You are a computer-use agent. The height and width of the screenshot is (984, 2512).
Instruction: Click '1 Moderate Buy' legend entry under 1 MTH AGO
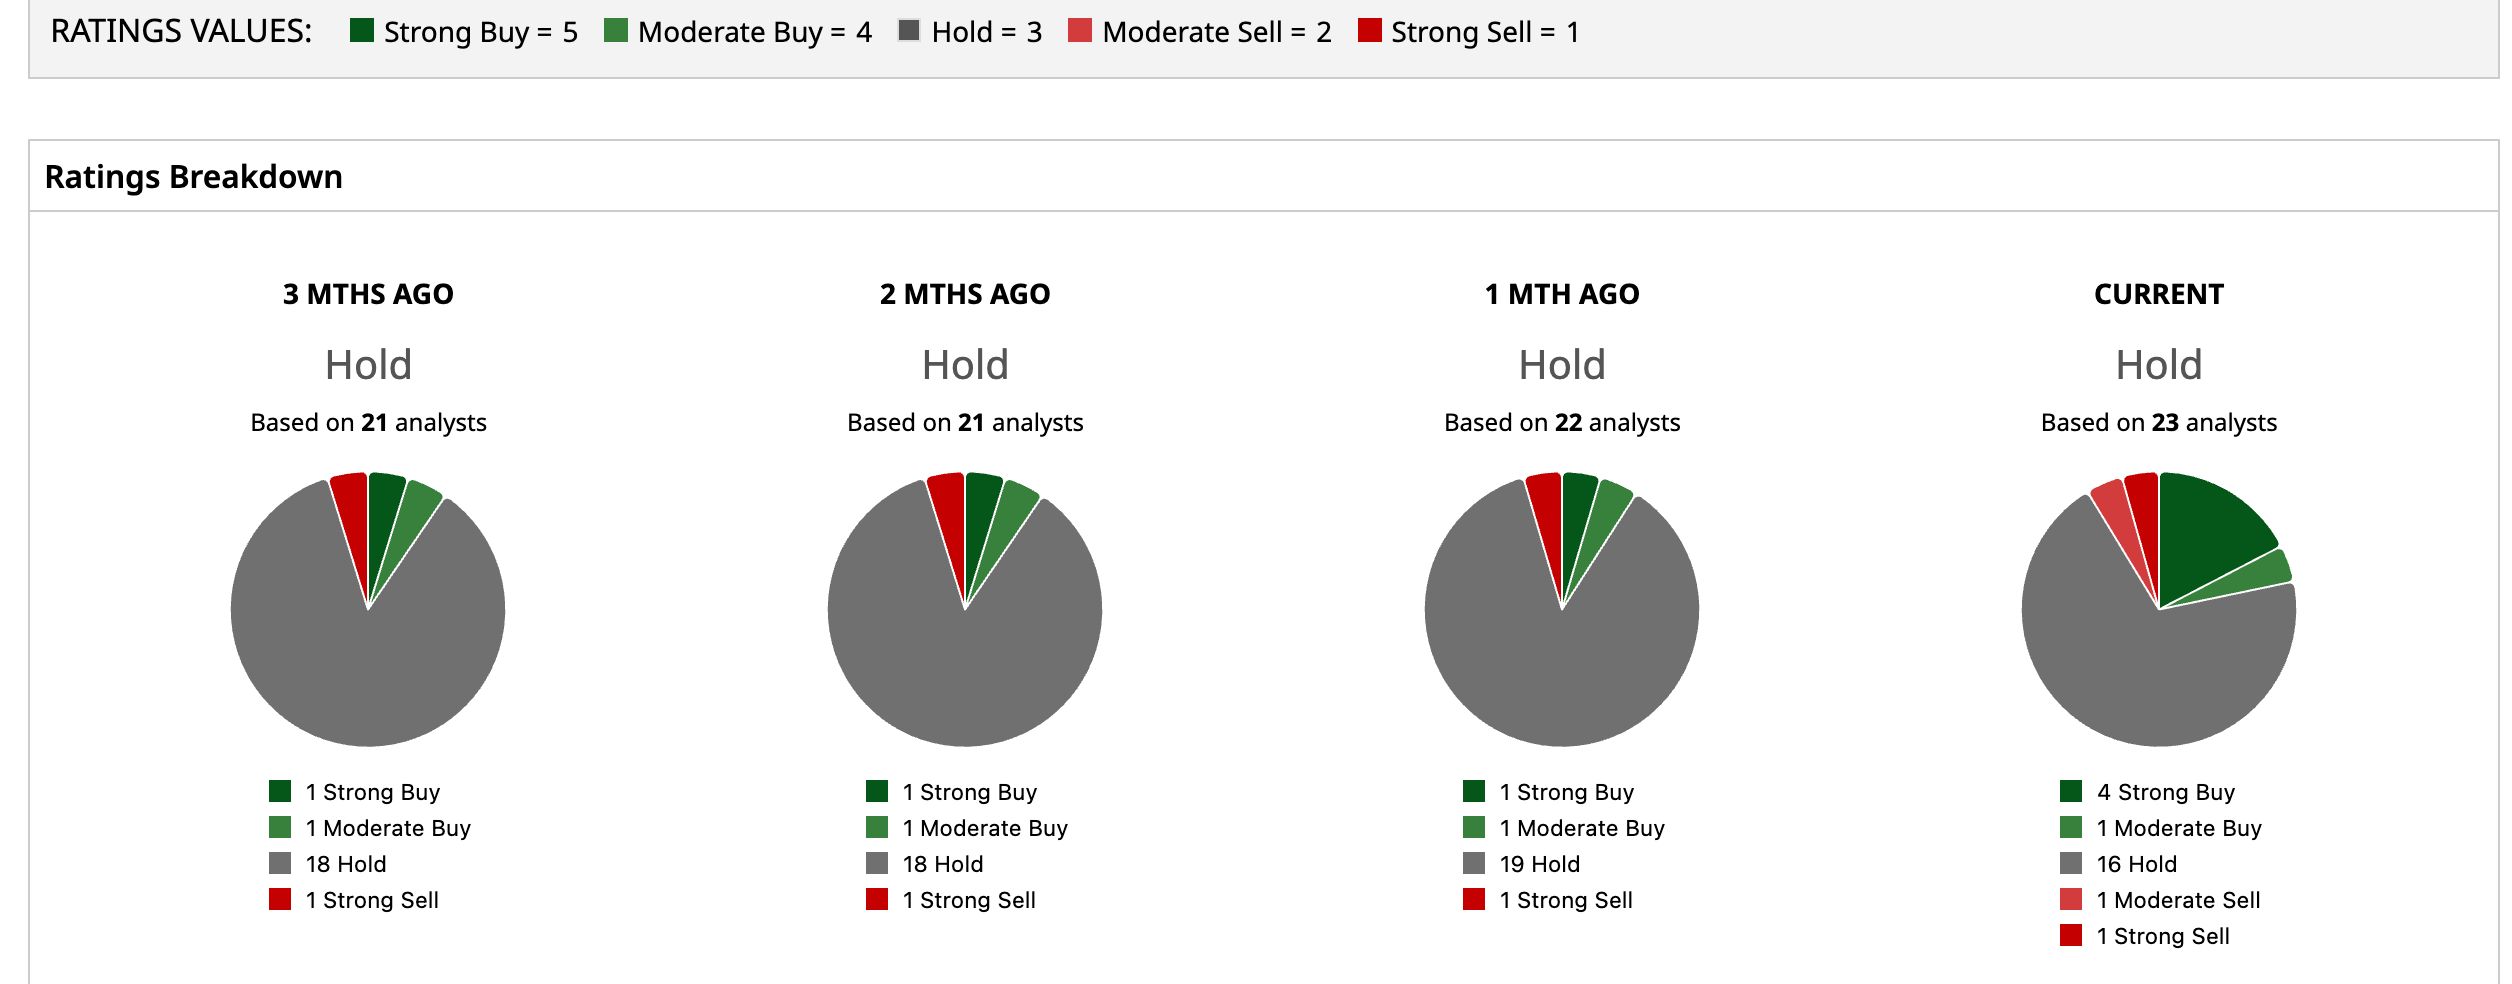1564,828
